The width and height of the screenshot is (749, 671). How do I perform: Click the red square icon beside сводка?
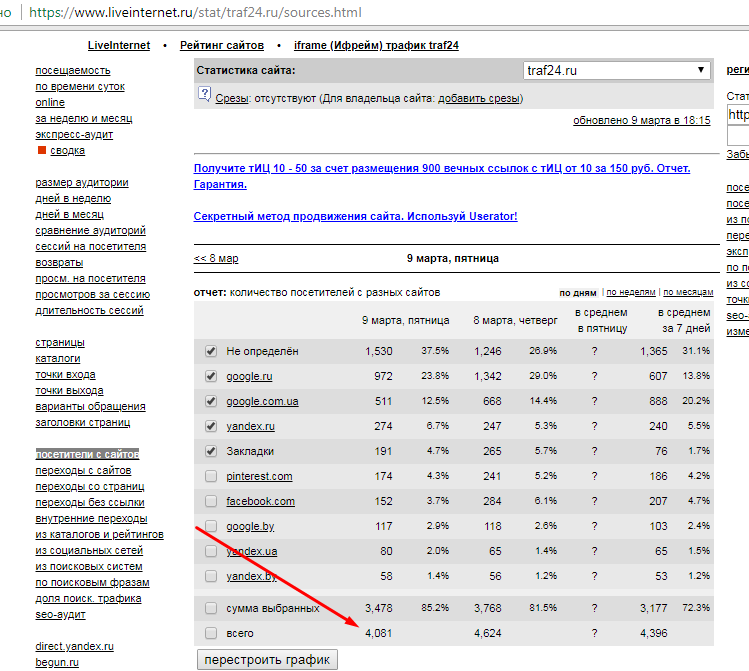[x=42, y=150]
